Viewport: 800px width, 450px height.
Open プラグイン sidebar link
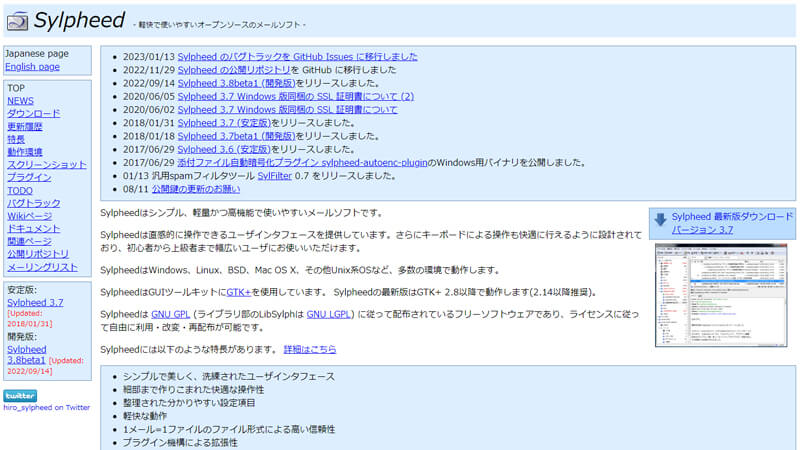(29, 177)
